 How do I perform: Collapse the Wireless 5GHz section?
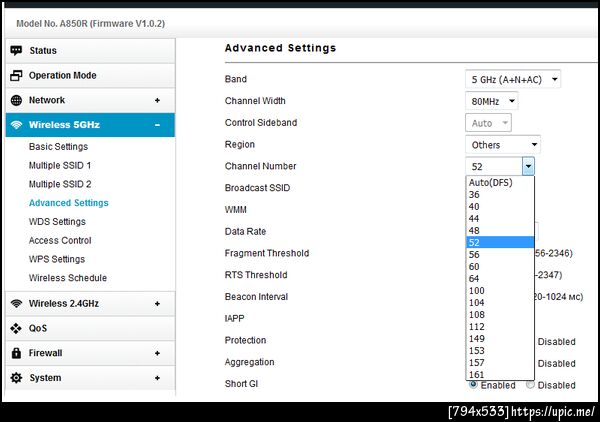point(157,125)
